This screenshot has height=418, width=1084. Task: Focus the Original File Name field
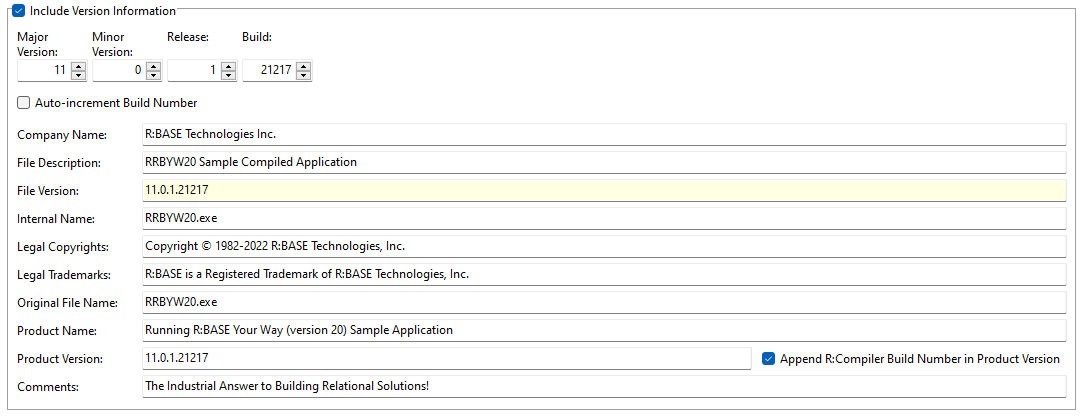604,302
